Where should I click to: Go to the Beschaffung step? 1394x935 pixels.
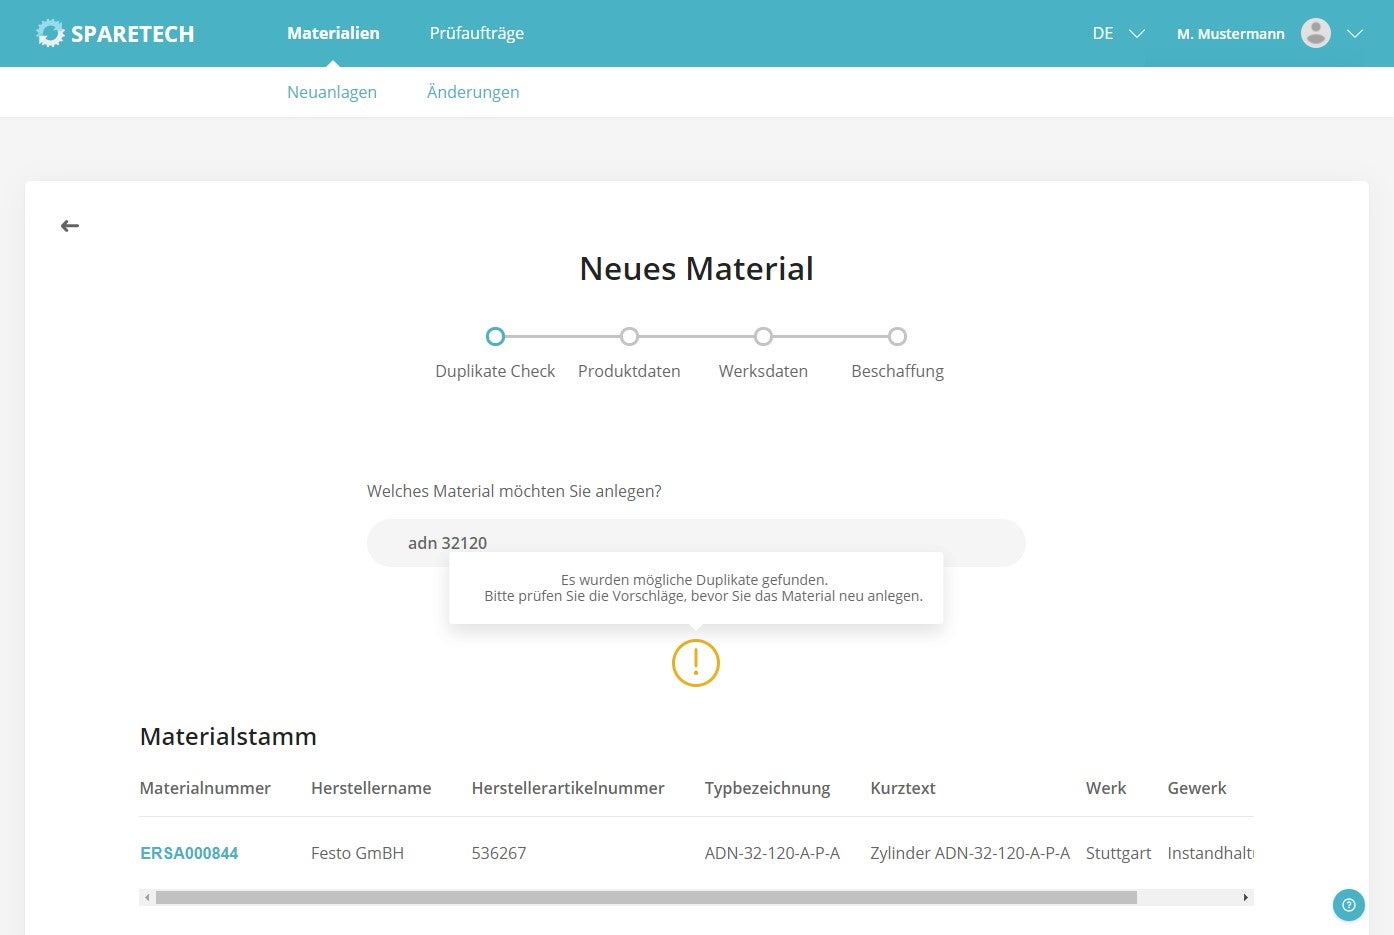897,337
